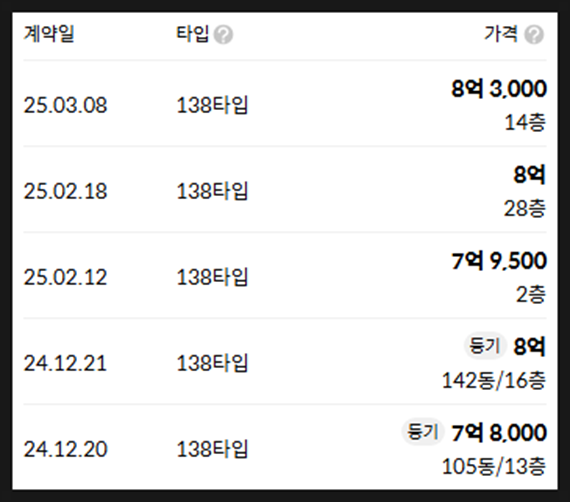Click the 14층 floor label
570x502 pixels.
pos(525,123)
